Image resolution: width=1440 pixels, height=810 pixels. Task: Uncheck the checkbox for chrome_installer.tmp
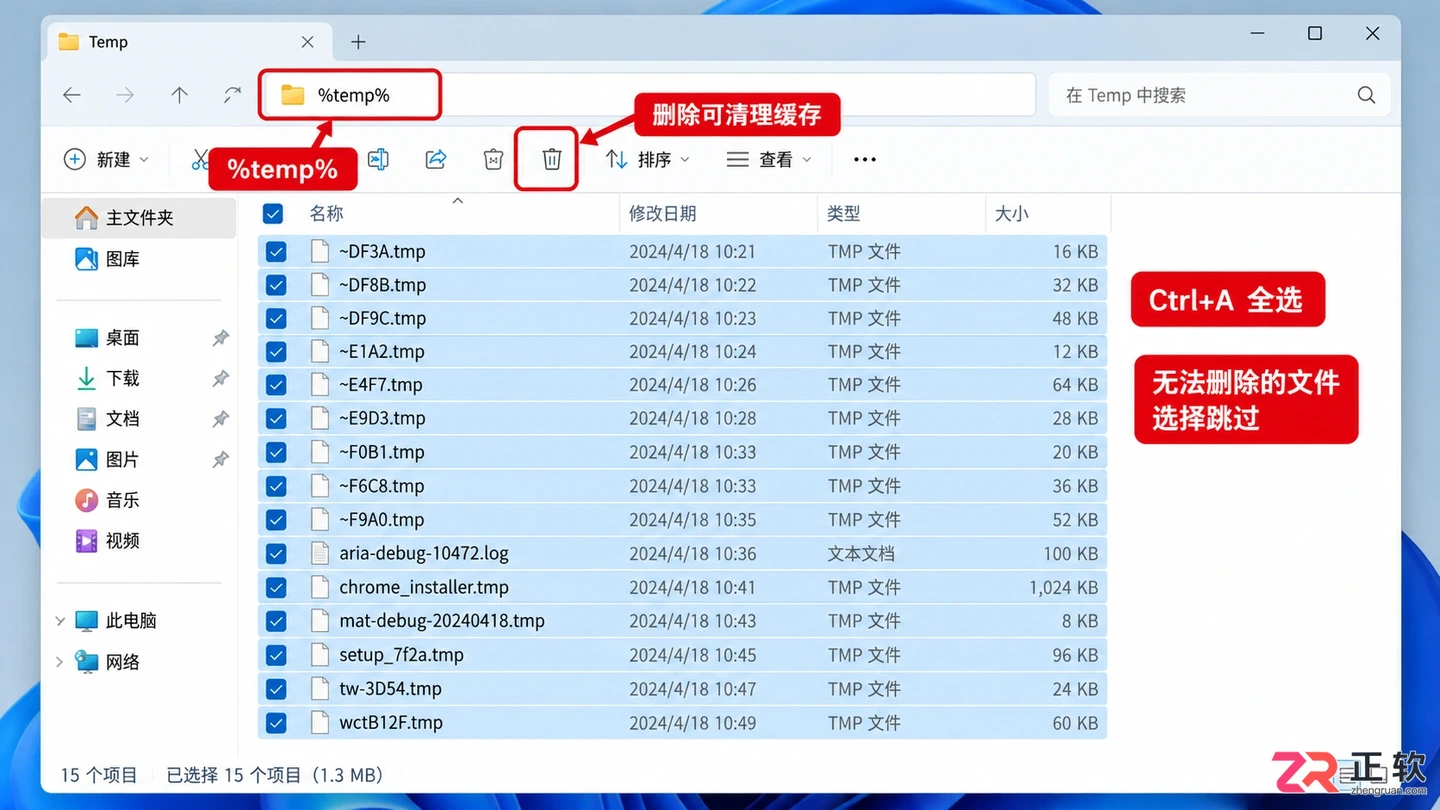click(x=276, y=587)
